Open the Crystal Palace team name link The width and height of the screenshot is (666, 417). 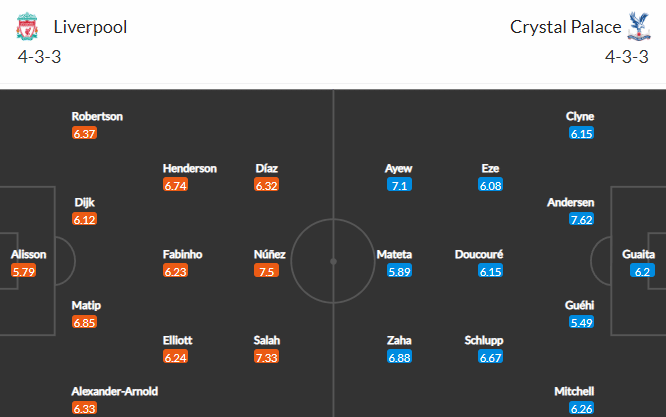click(565, 27)
